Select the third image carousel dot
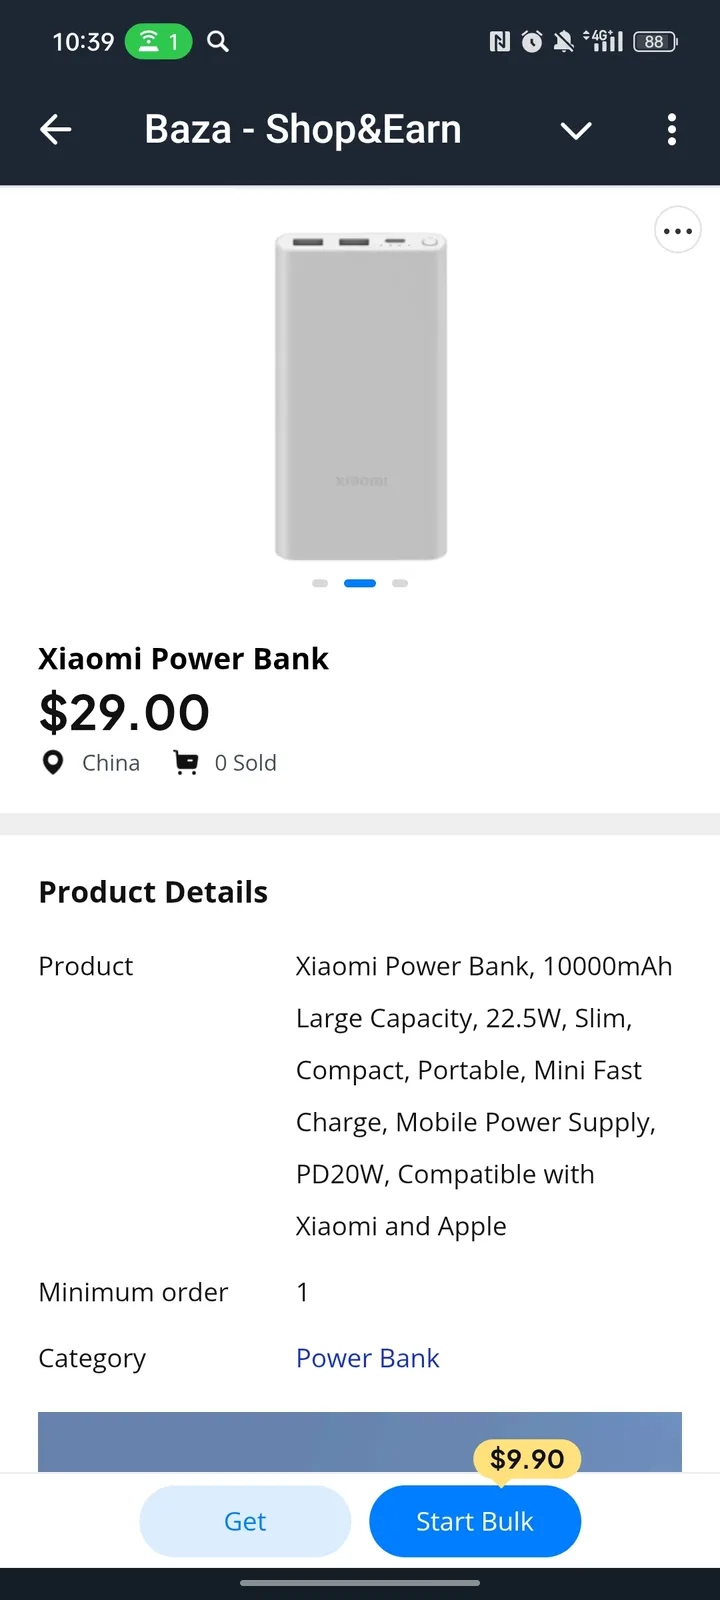This screenshot has width=720, height=1600. pos(400,583)
